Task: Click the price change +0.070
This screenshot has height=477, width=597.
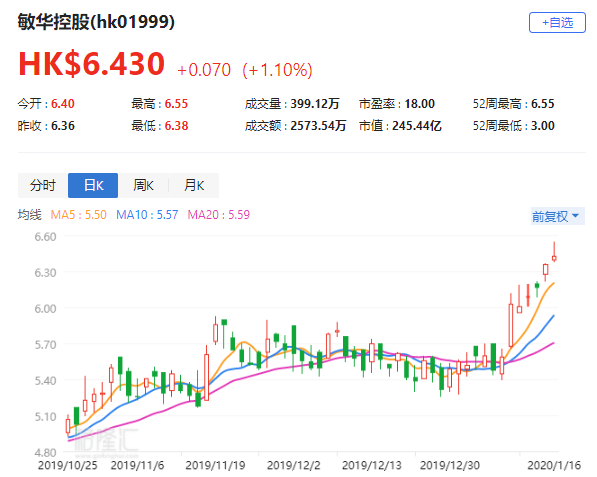Action: pos(204,70)
